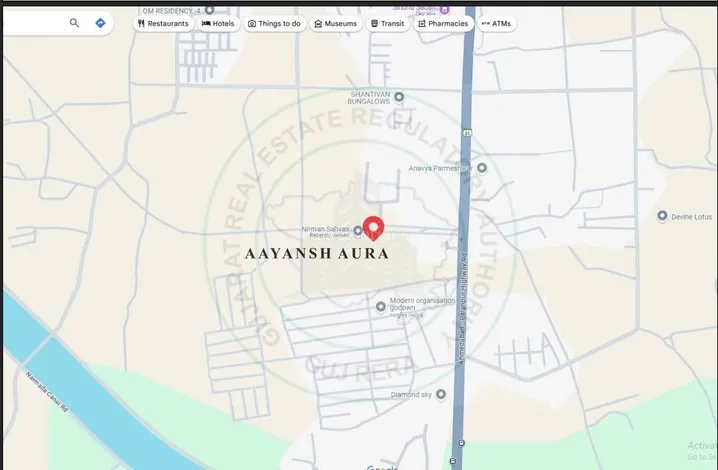Show Transit options chip
This screenshot has height=470, width=718.
tap(388, 23)
